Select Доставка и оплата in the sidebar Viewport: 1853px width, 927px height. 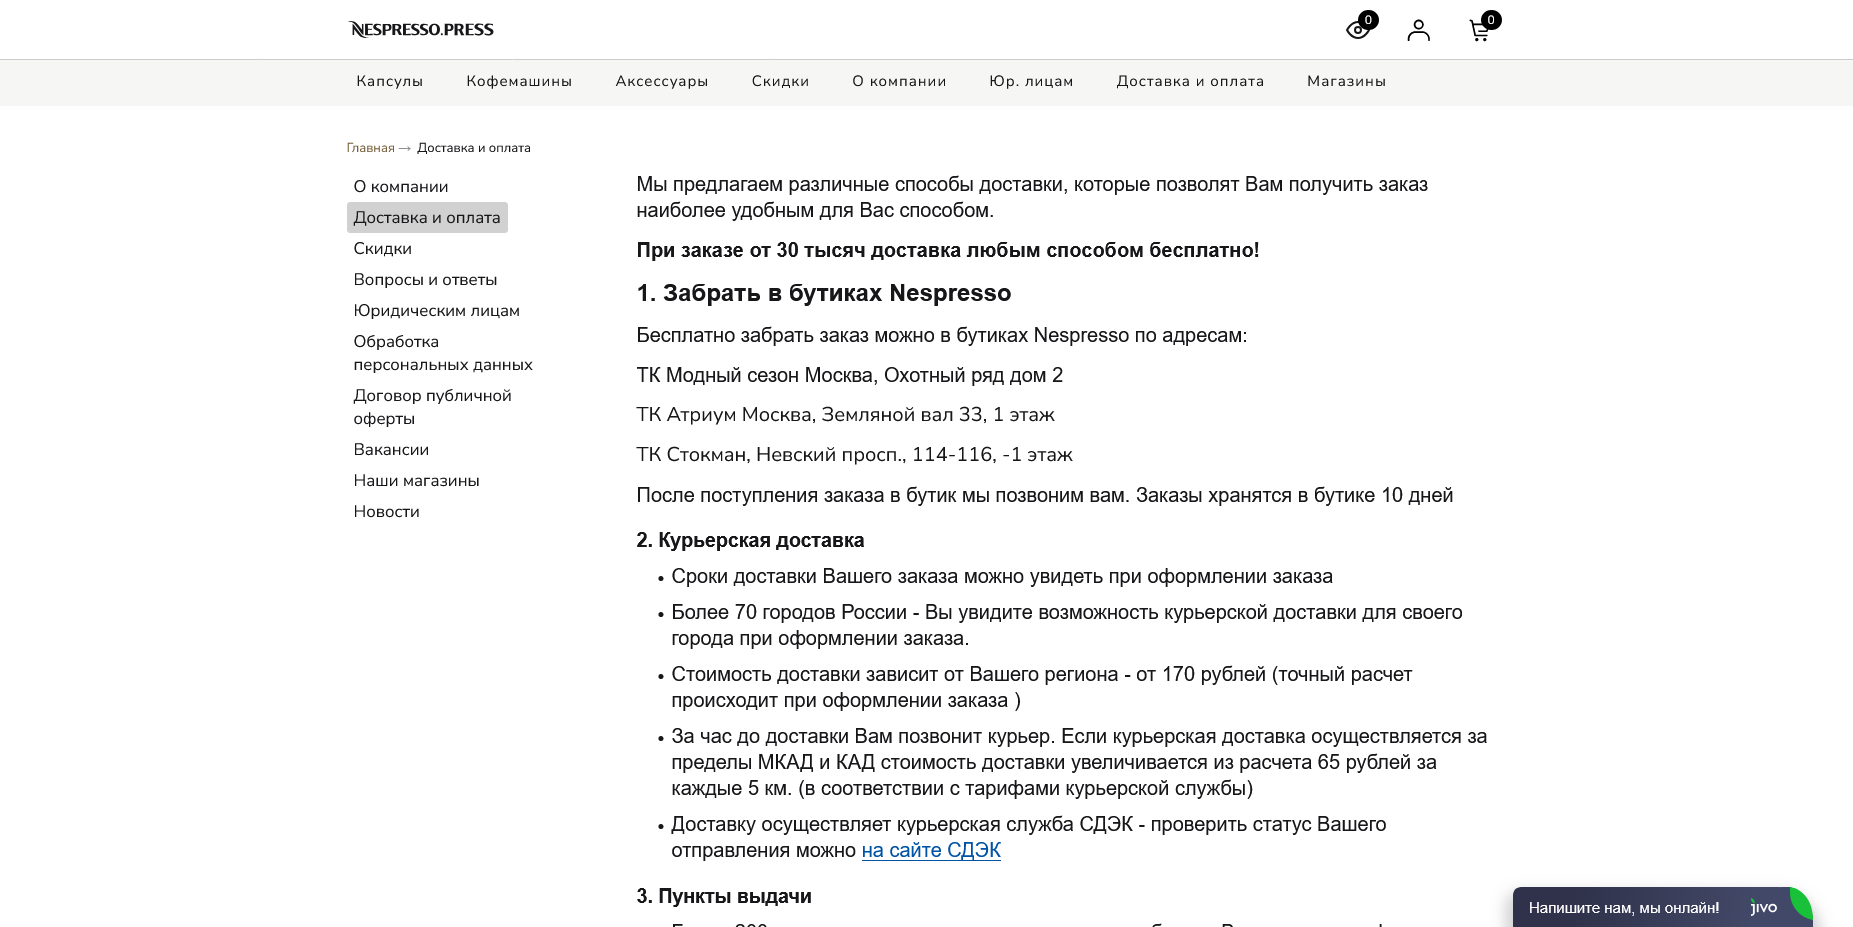coord(427,218)
